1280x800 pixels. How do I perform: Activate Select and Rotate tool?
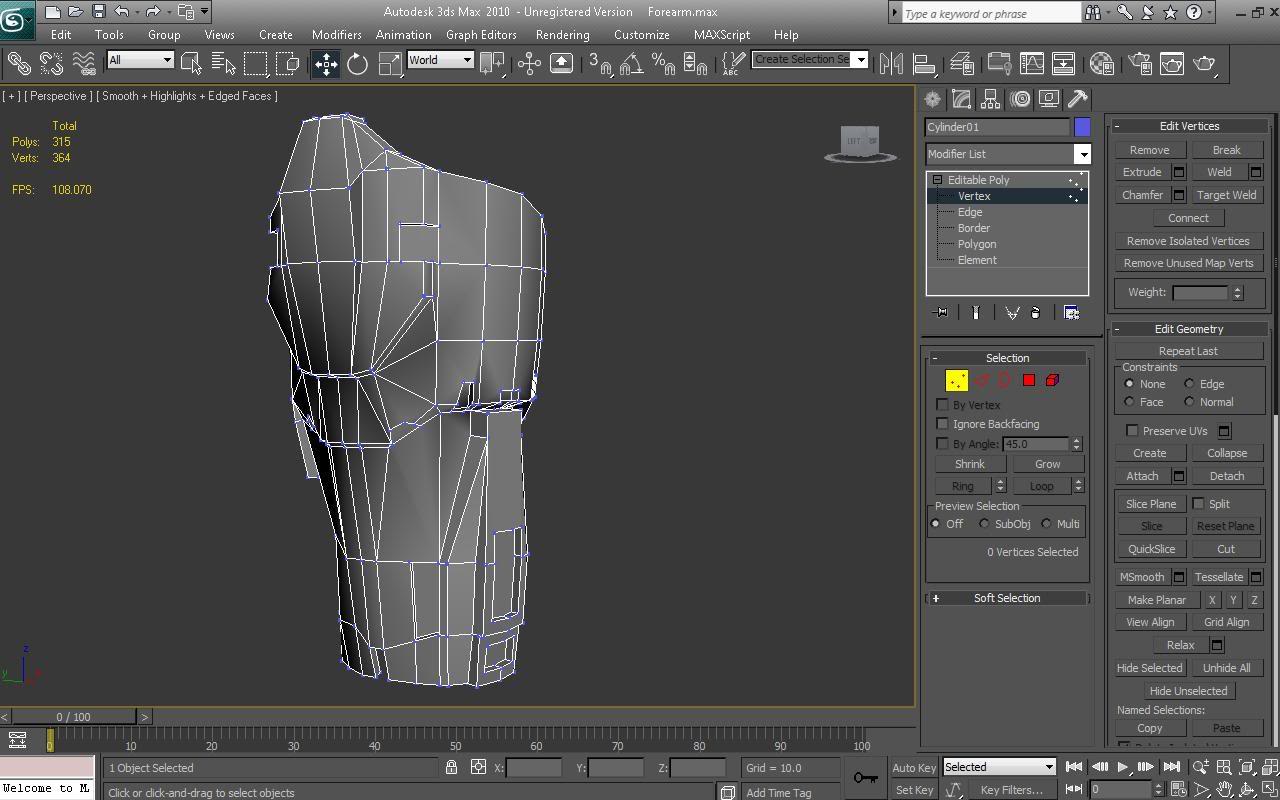[357, 63]
